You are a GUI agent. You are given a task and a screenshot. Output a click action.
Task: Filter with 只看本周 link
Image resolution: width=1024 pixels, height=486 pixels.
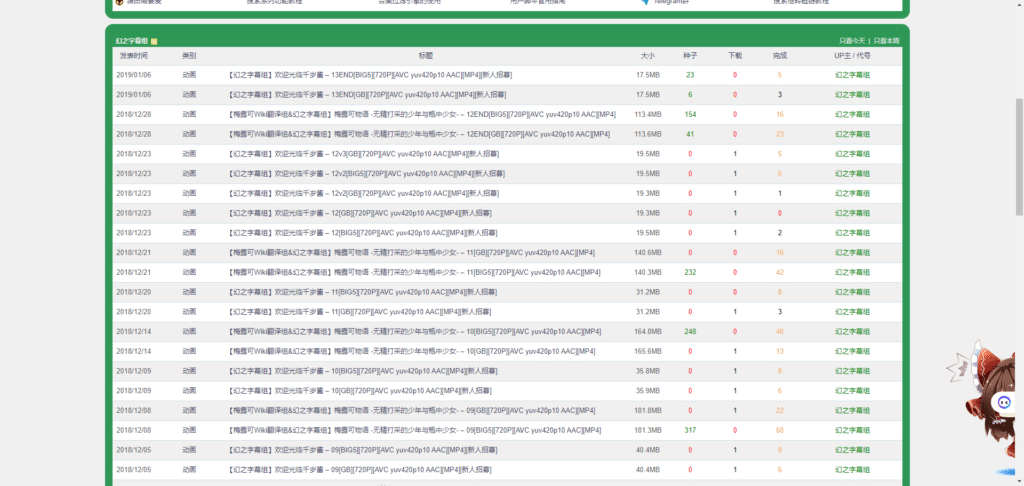pyautogui.click(x=886, y=41)
